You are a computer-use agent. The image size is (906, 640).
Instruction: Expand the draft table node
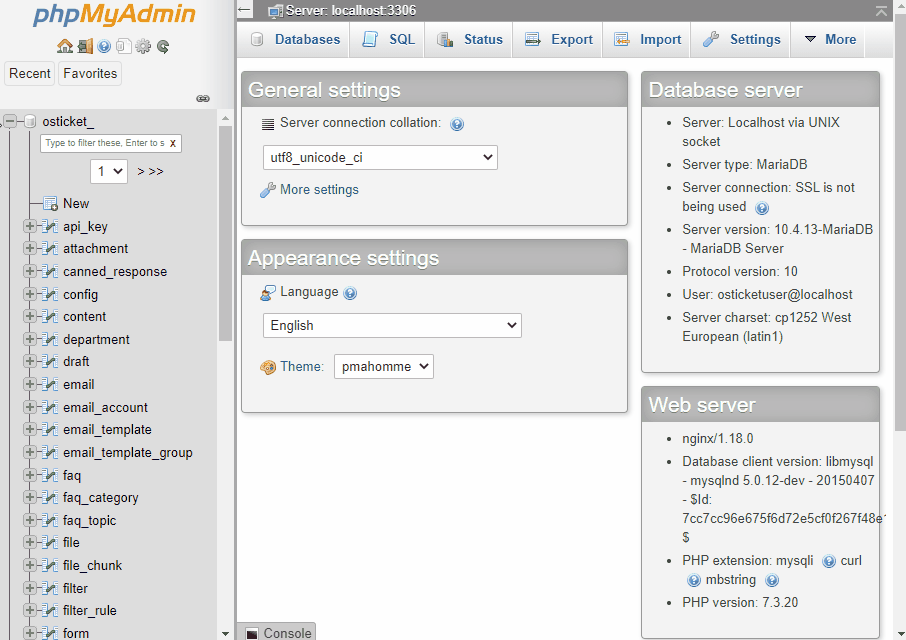[x=29, y=361]
